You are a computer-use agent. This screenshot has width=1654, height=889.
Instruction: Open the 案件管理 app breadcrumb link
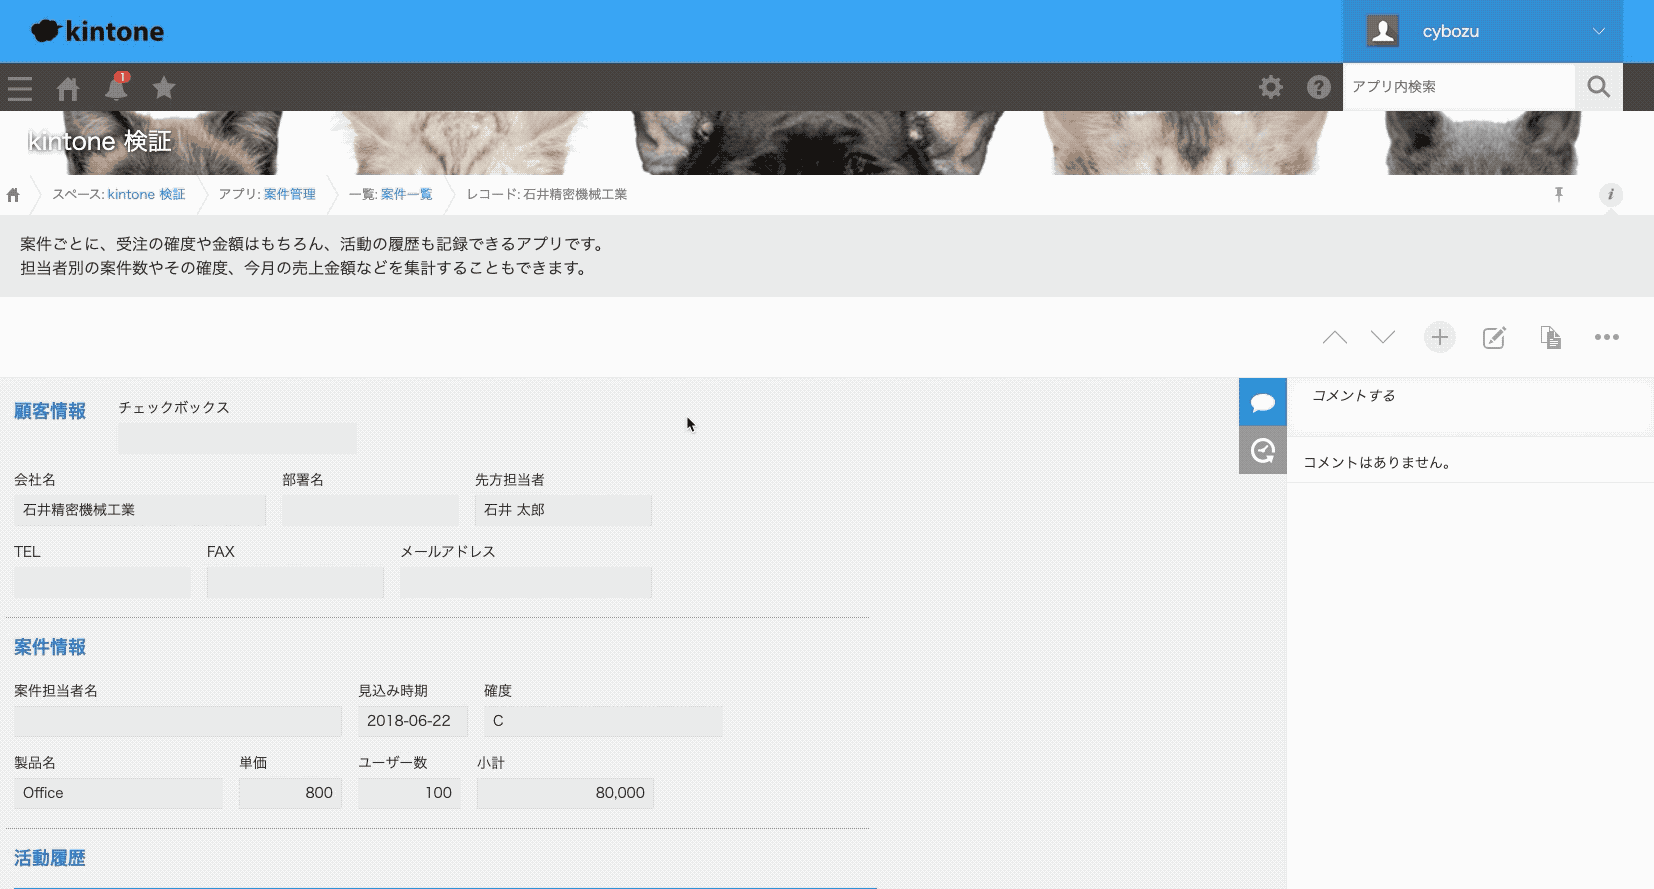tap(289, 195)
